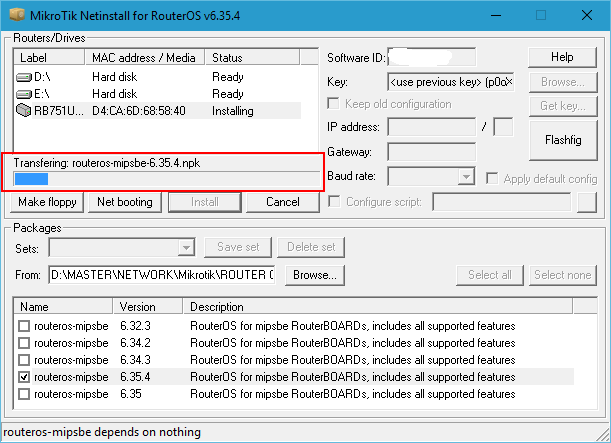611x443 pixels.
Task: Click the Netinstall box icon in title bar
Action: pos(17,15)
